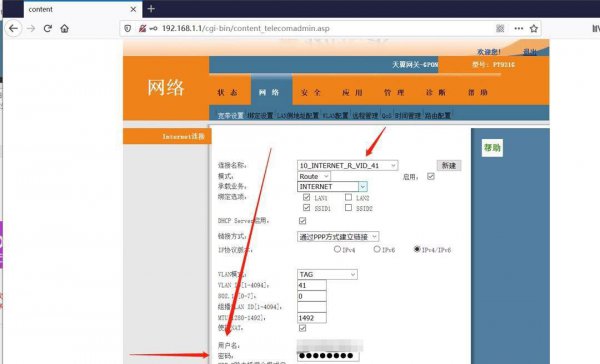Open LAN侧地址配置 submenu

point(298,115)
